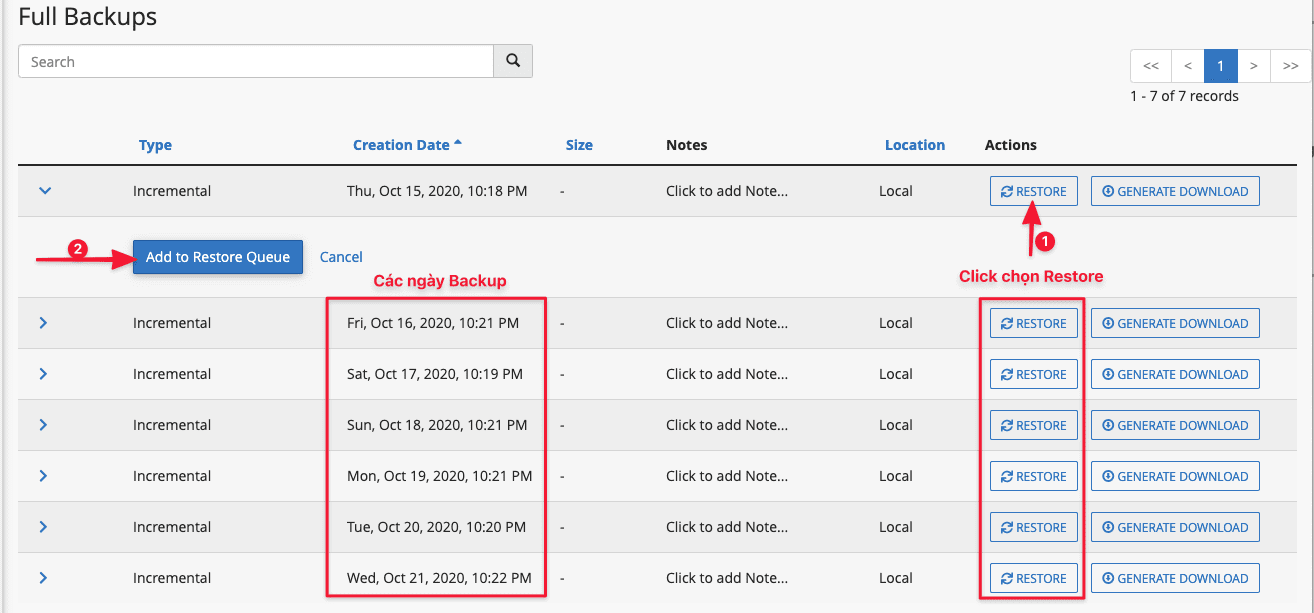Expand the Wed, Oct 21 backup row
The height and width of the screenshot is (613, 1314).
tap(43, 578)
